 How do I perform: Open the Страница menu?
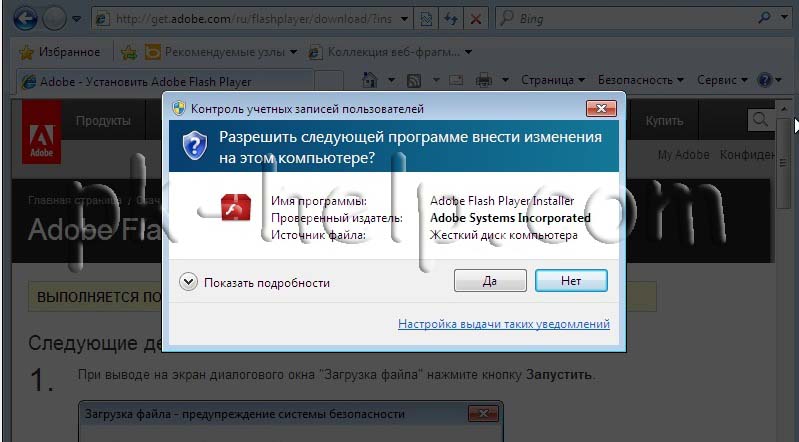(552, 80)
